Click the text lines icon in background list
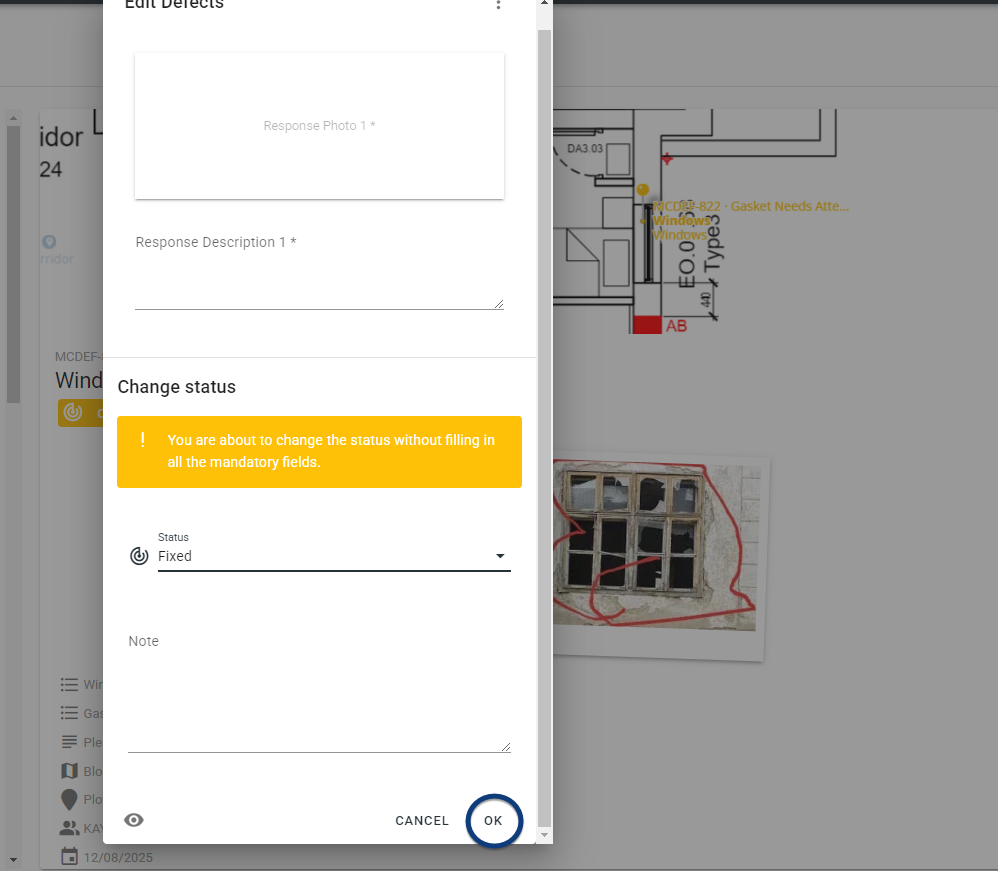 (69, 742)
